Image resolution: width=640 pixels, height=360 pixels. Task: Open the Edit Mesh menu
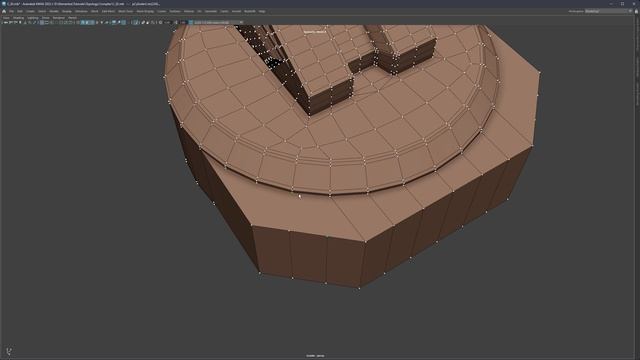tap(108, 11)
